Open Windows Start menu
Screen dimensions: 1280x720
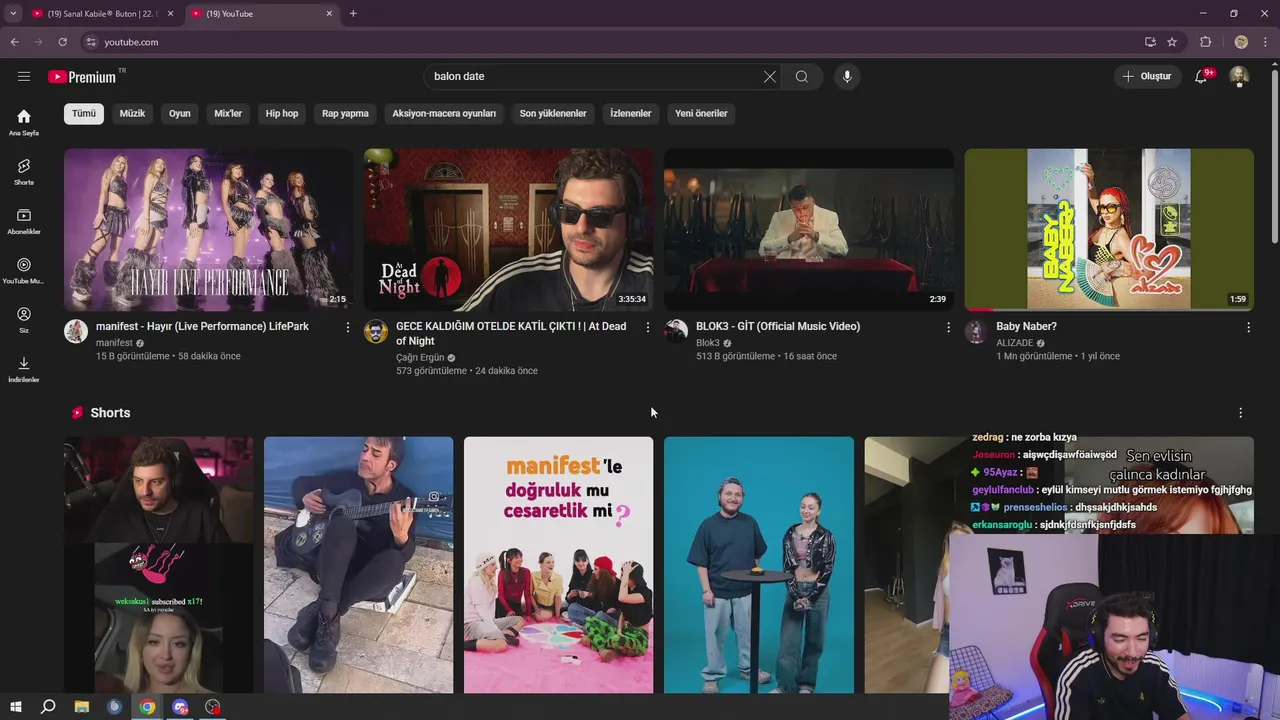point(15,707)
